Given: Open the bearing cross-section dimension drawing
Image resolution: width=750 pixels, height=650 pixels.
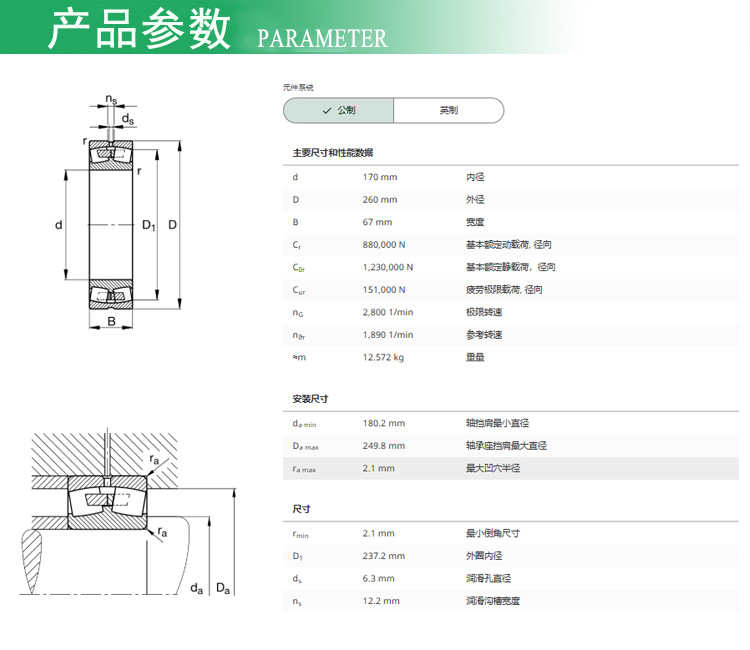Looking at the screenshot, I should pyautogui.click(x=119, y=212).
